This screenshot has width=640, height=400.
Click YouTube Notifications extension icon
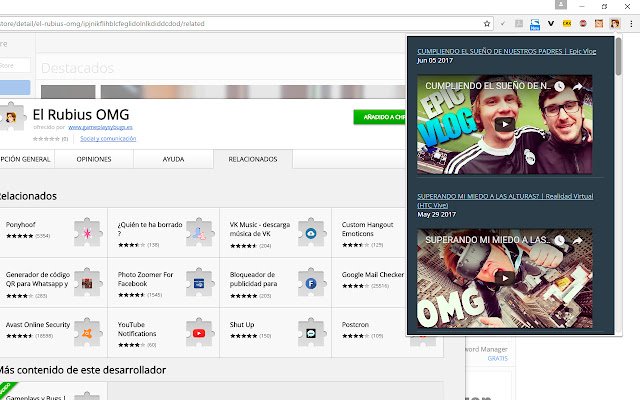click(199, 333)
